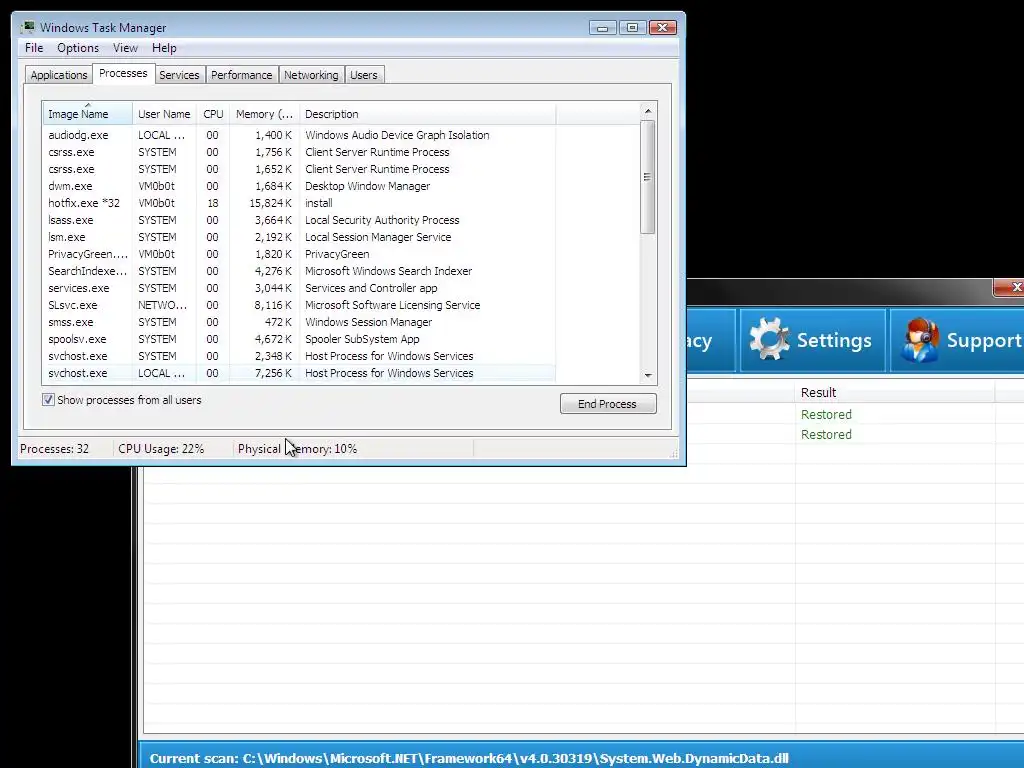The image size is (1024, 768).
Task: Select the lsm.exe process
Action: [299, 237]
